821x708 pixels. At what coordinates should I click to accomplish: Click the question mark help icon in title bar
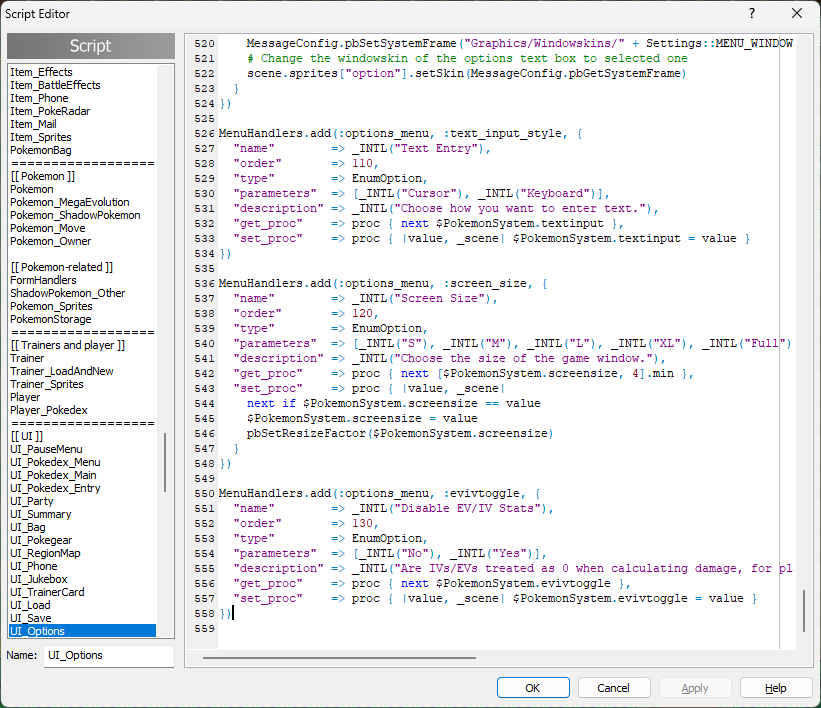tap(751, 14)
